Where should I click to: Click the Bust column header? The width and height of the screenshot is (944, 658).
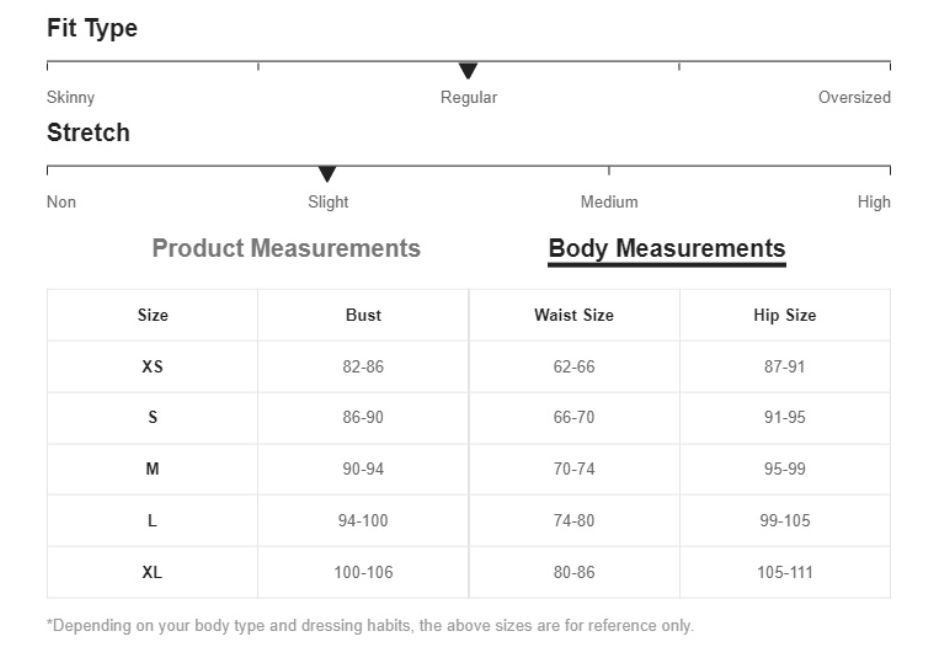point(363,315)
